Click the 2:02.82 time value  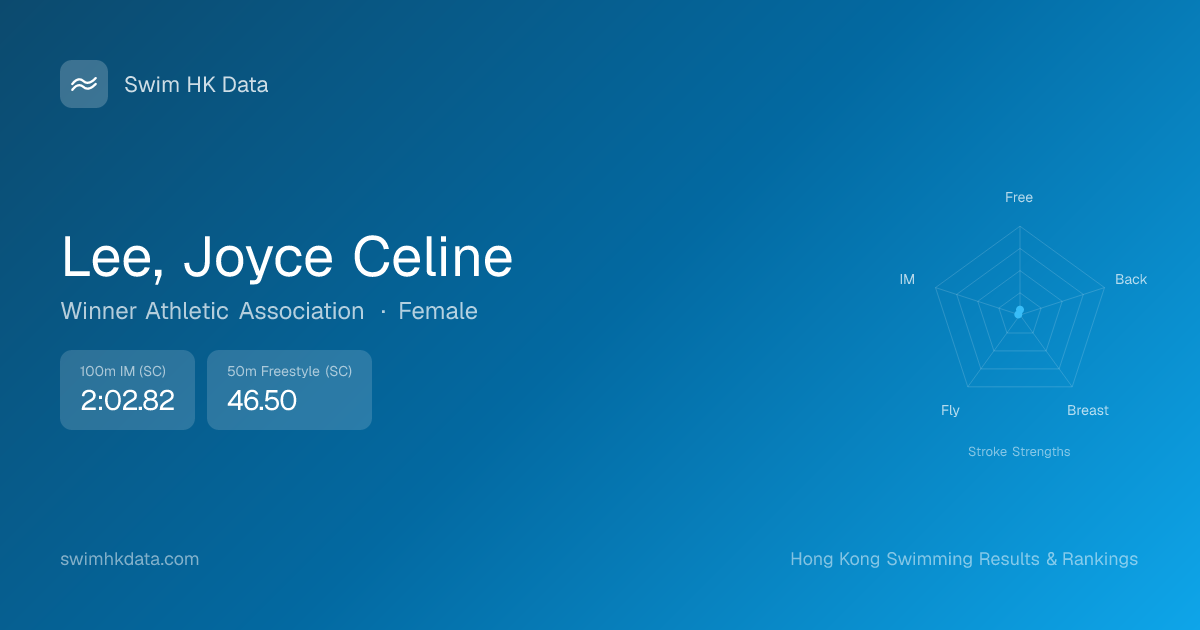point(127,401)
